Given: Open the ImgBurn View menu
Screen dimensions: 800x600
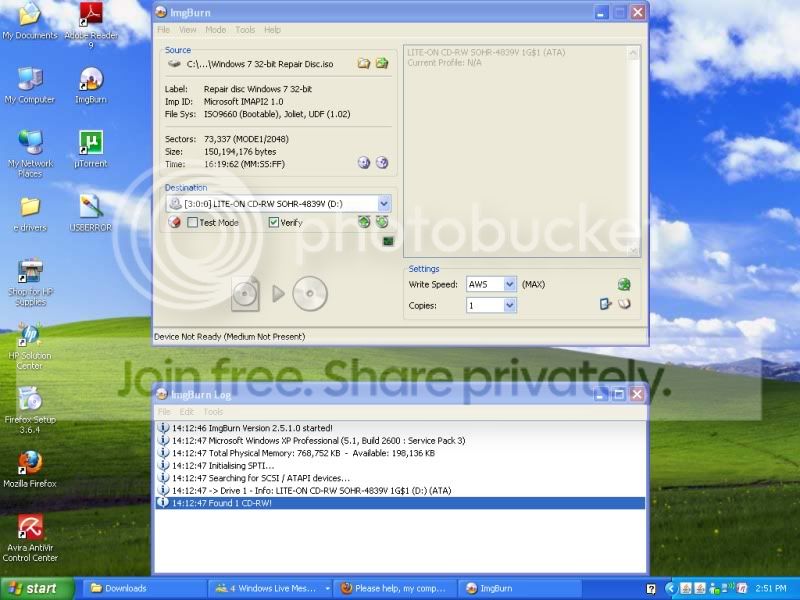Looking at the screenshot, I should click(187, 30).
